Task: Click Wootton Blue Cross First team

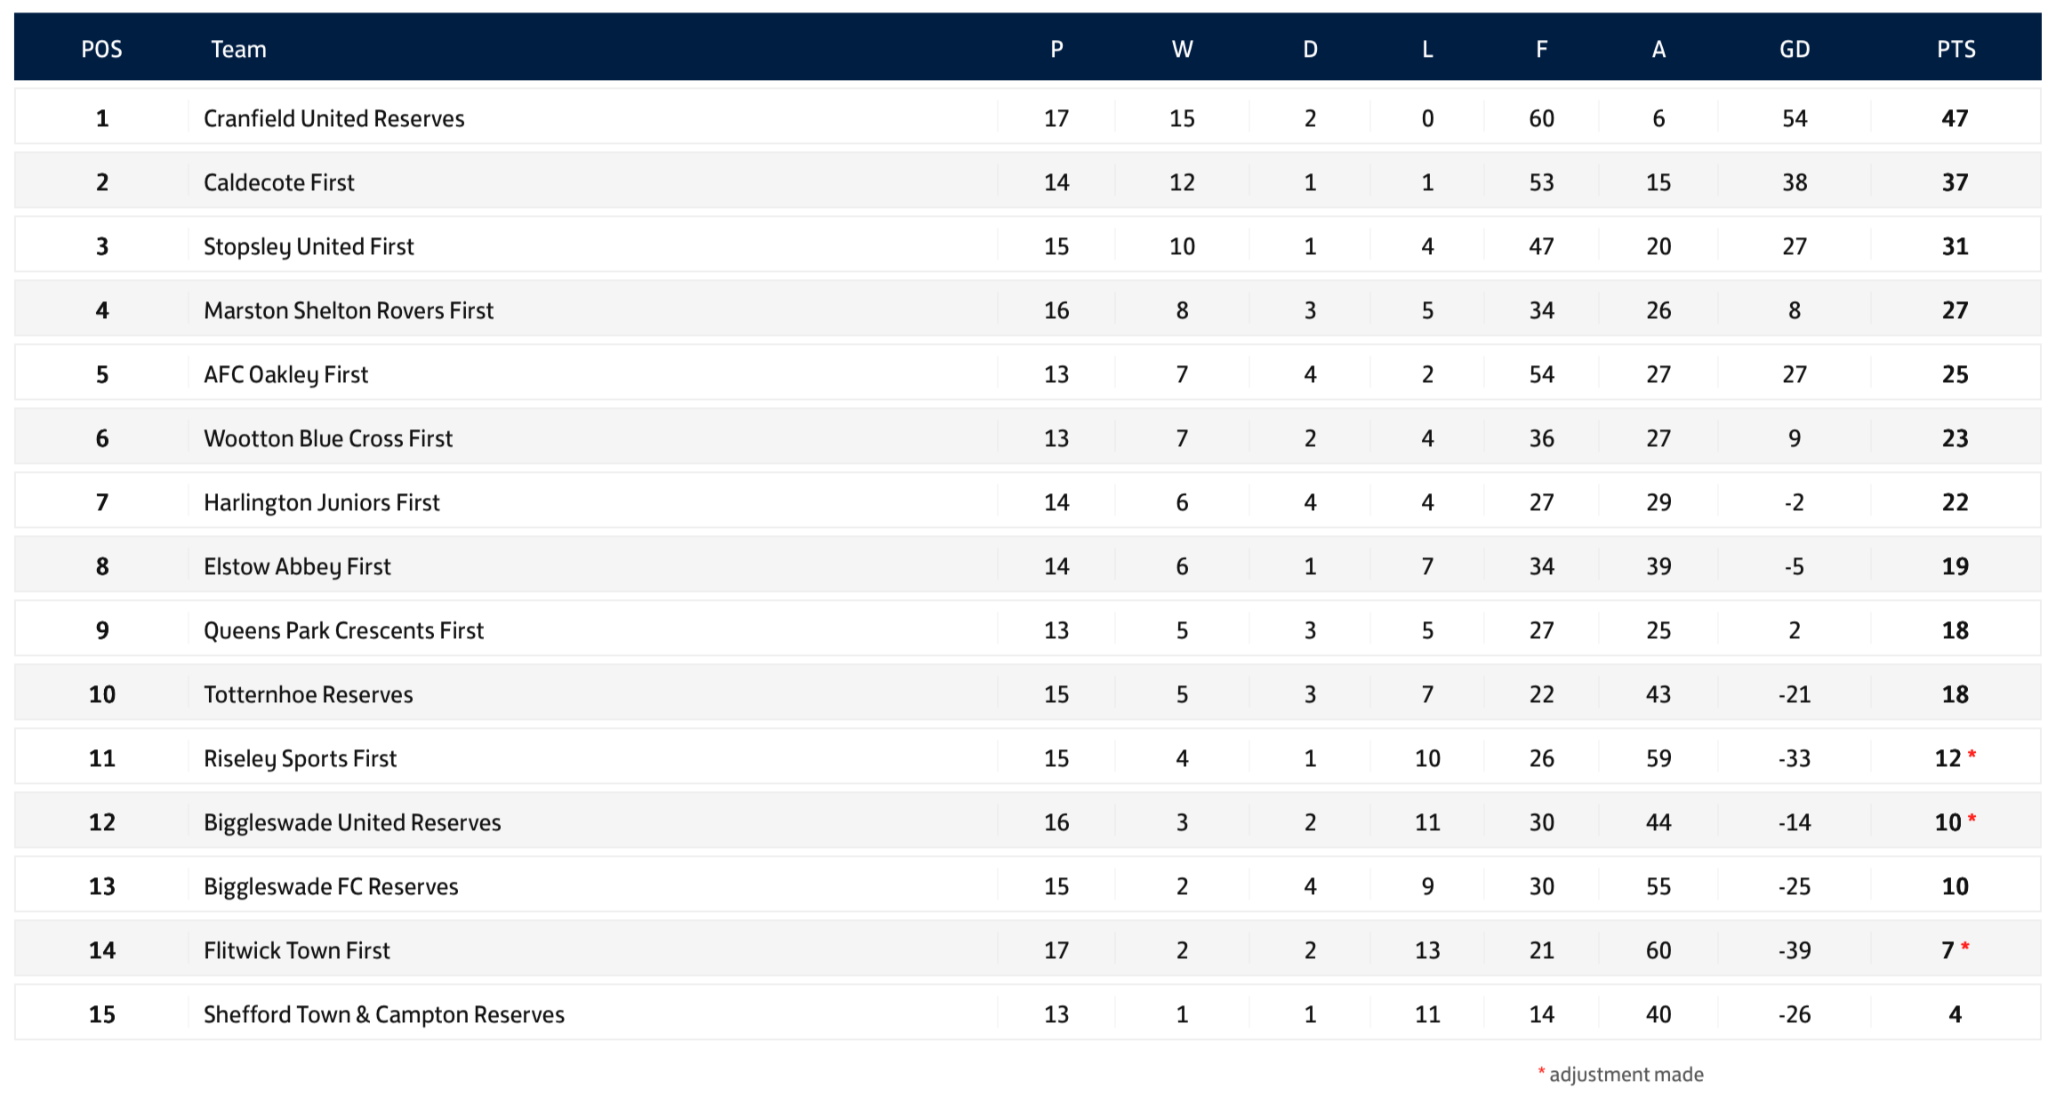Action: point(328,438)
